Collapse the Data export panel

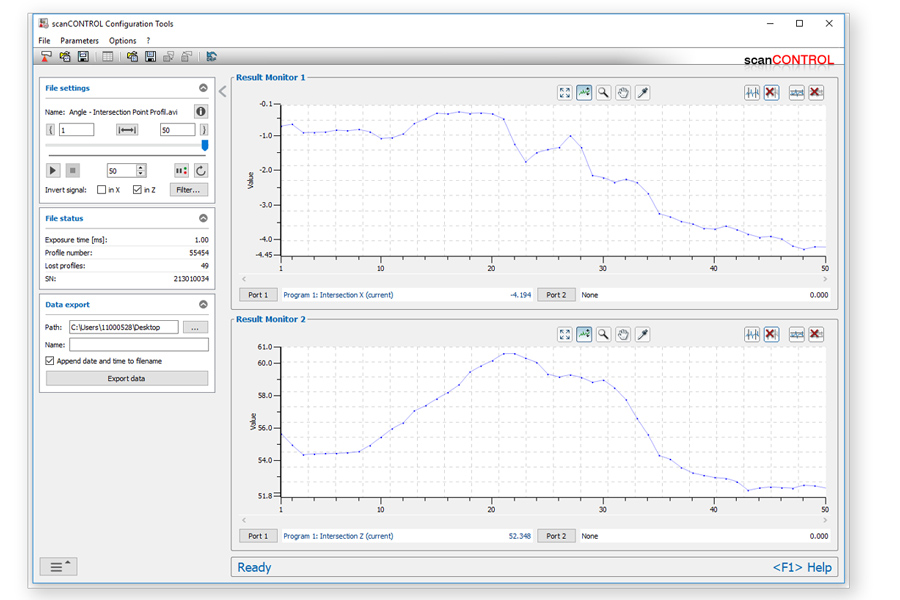pos(203,304)
